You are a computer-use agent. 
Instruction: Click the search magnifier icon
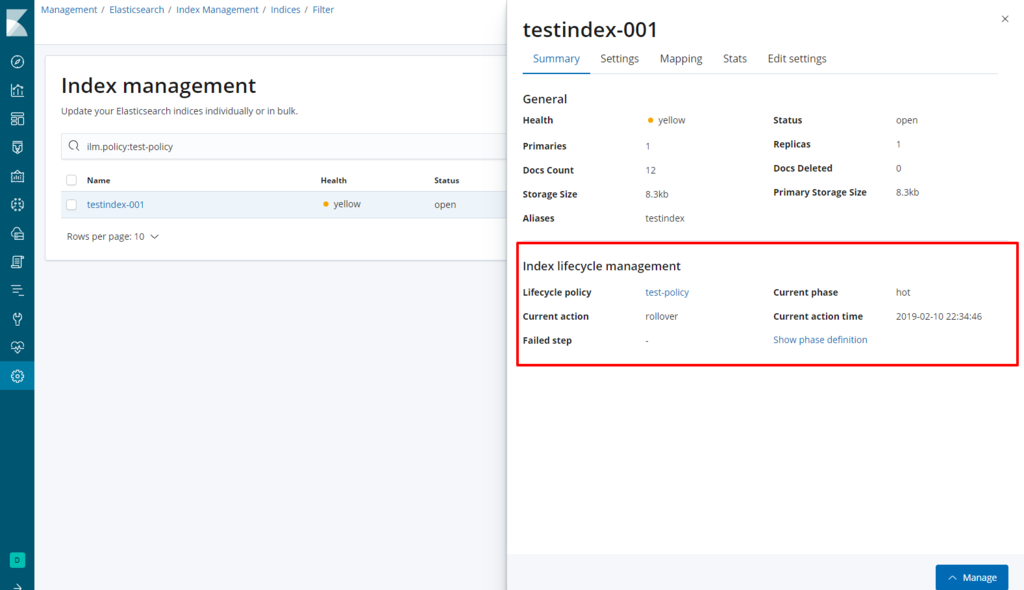[x=74, y=146]
